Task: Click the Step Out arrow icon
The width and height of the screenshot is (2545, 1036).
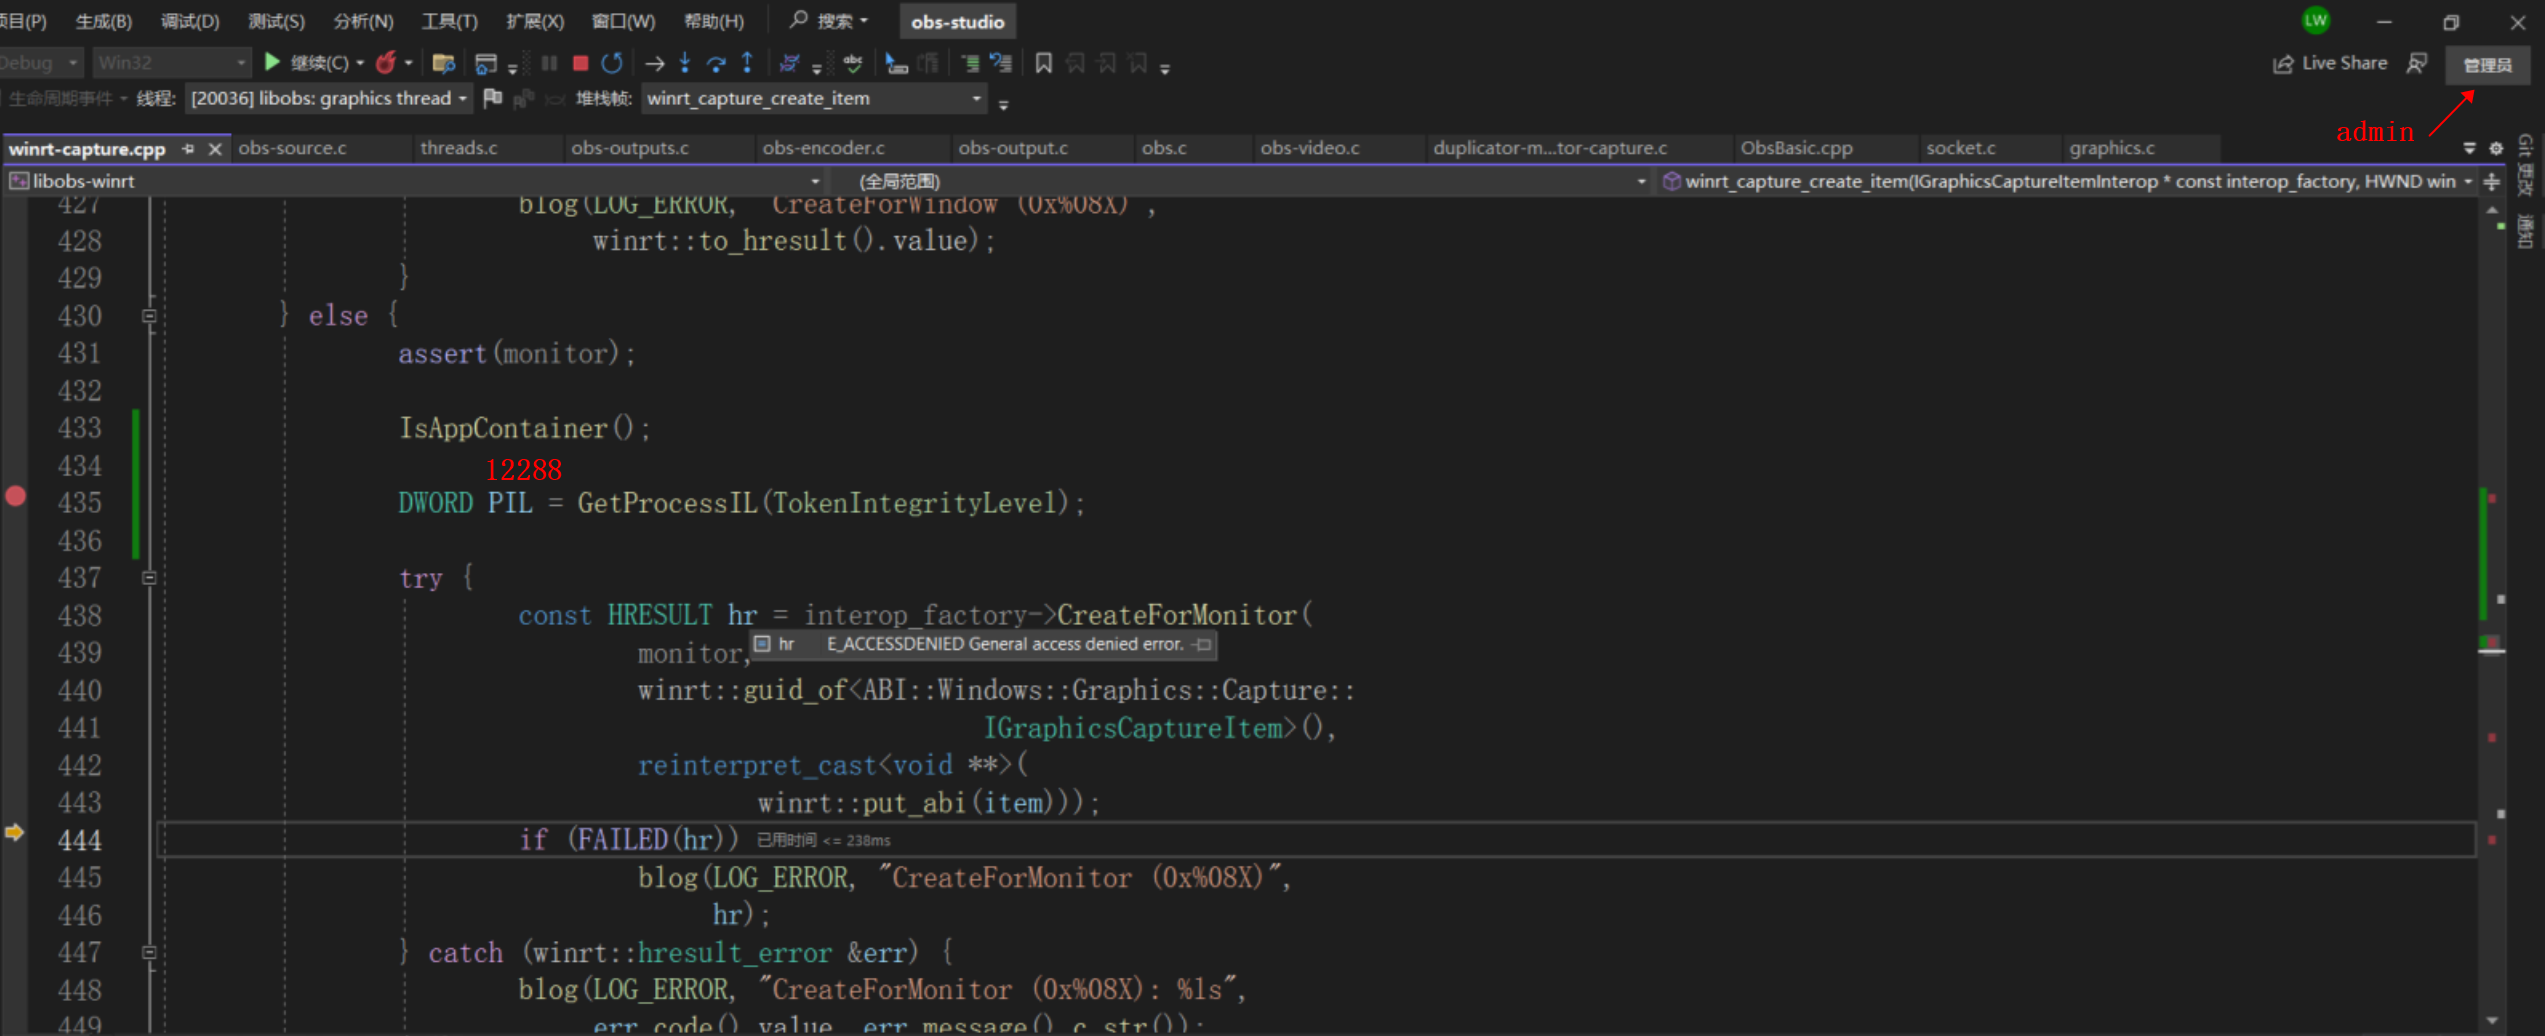Action: (x=747, y=62)
